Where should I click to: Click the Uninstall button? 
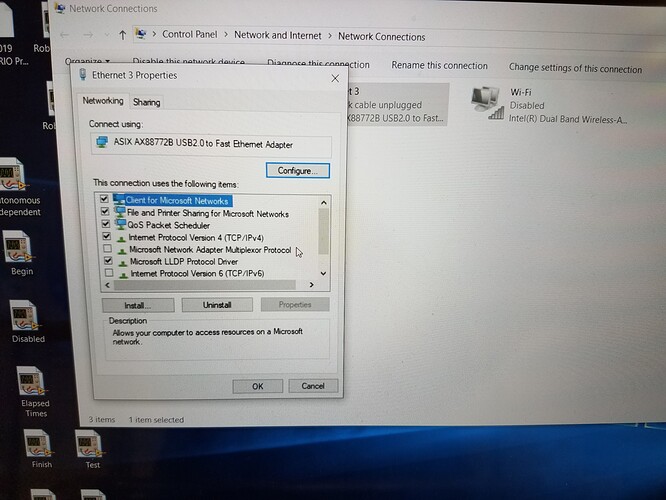click(x=217, y=305)
